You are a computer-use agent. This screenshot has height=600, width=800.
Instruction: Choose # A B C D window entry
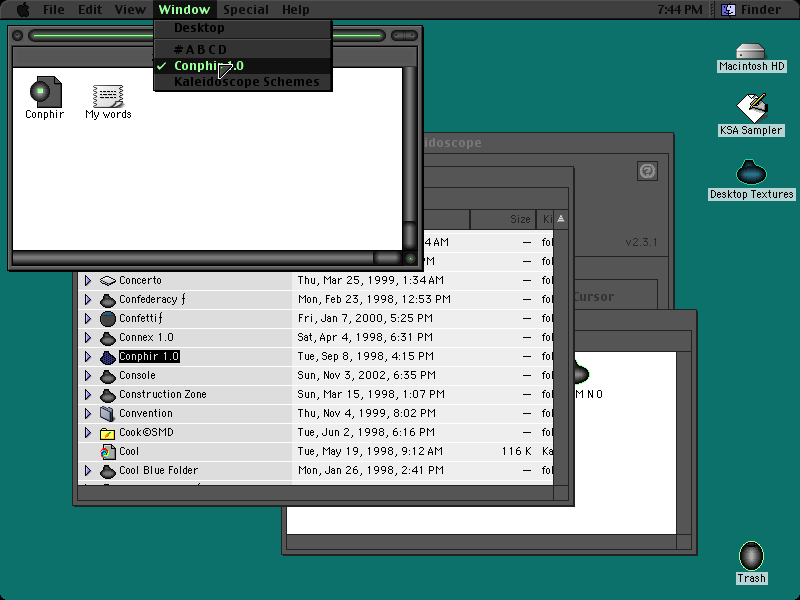point(243,49)
